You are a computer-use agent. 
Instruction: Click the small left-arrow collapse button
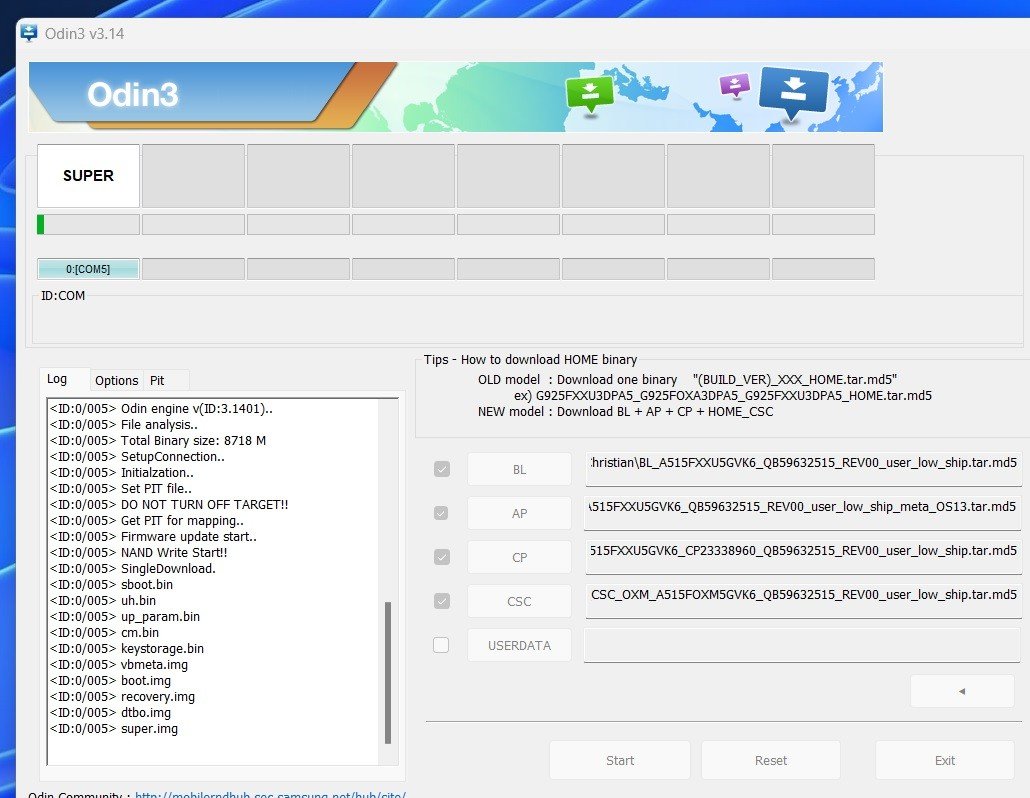[961, 690]
